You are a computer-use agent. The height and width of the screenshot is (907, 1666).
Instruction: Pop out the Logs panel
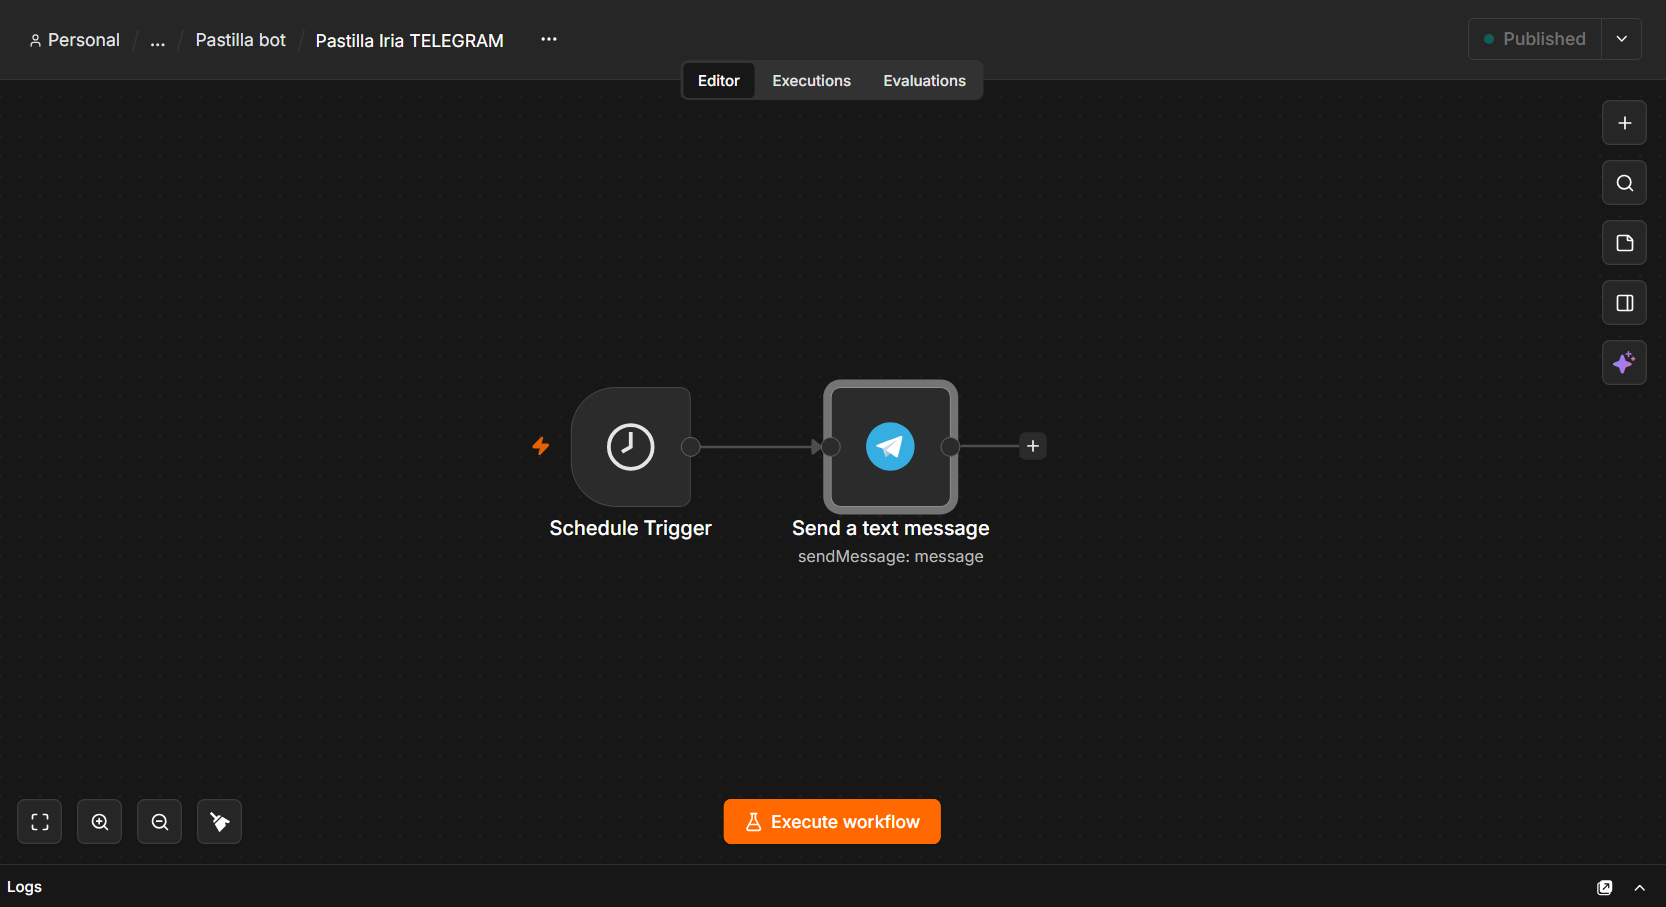(x=1605, y=888)
